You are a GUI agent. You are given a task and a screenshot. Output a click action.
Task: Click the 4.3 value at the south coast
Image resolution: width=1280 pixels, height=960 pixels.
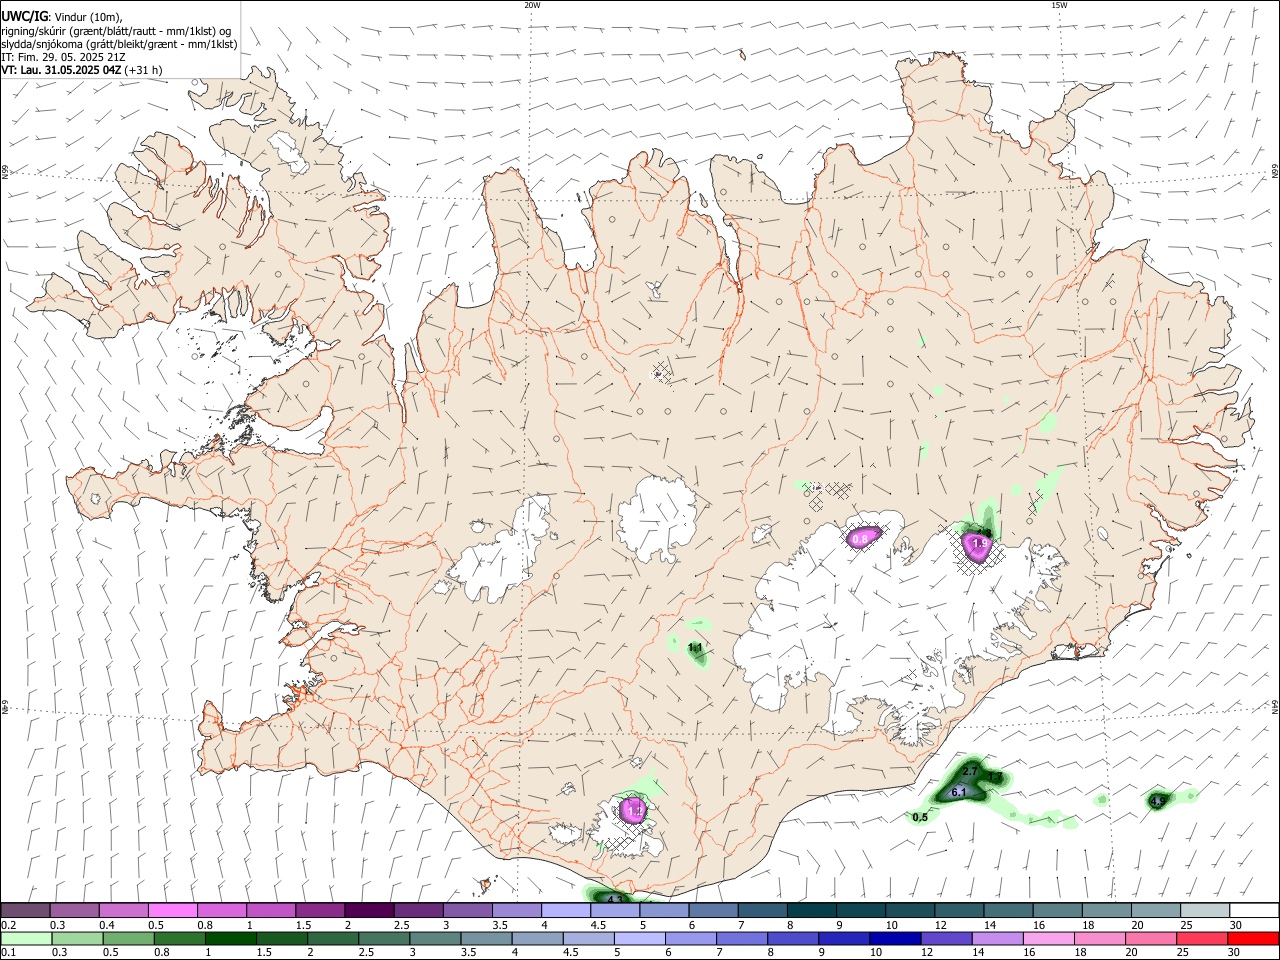(615, 899)
